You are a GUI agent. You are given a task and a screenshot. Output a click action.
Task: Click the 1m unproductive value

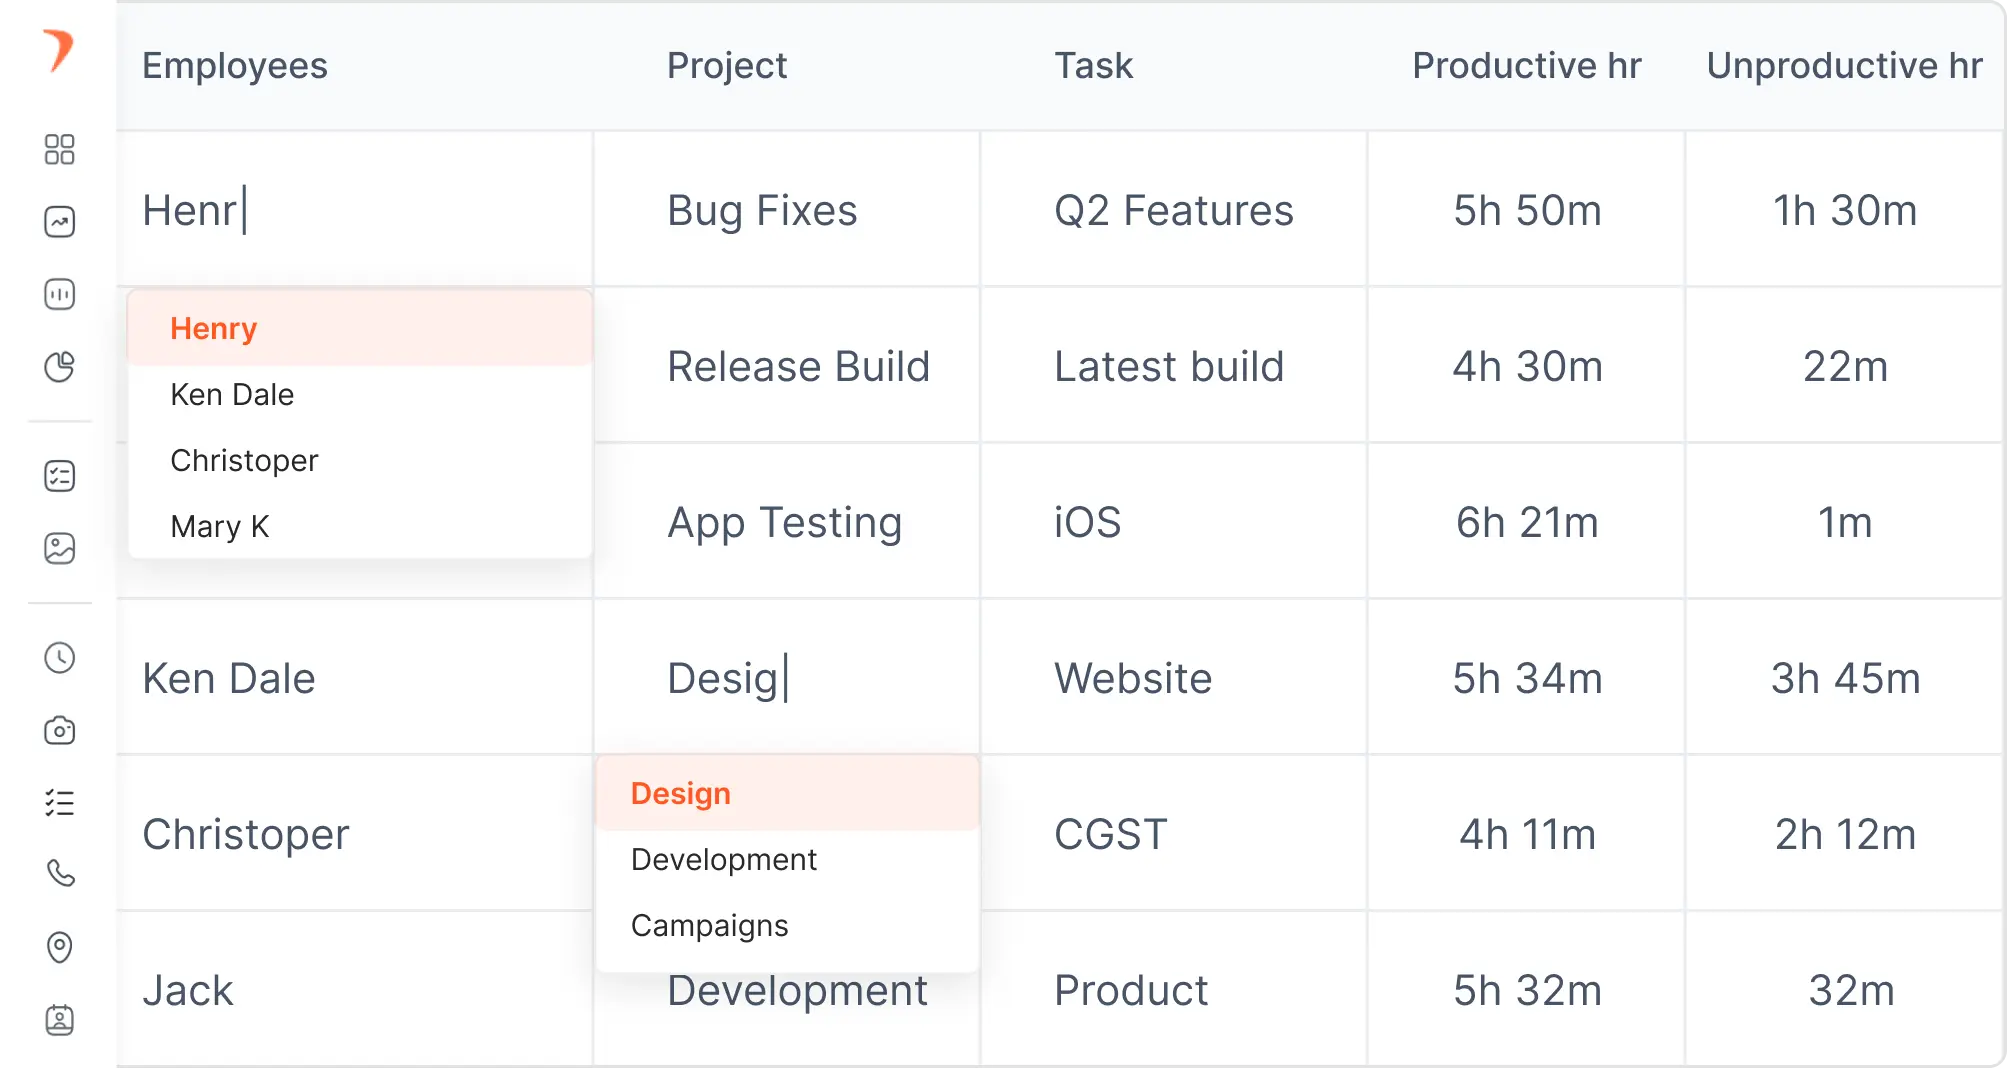point(1845,522)
